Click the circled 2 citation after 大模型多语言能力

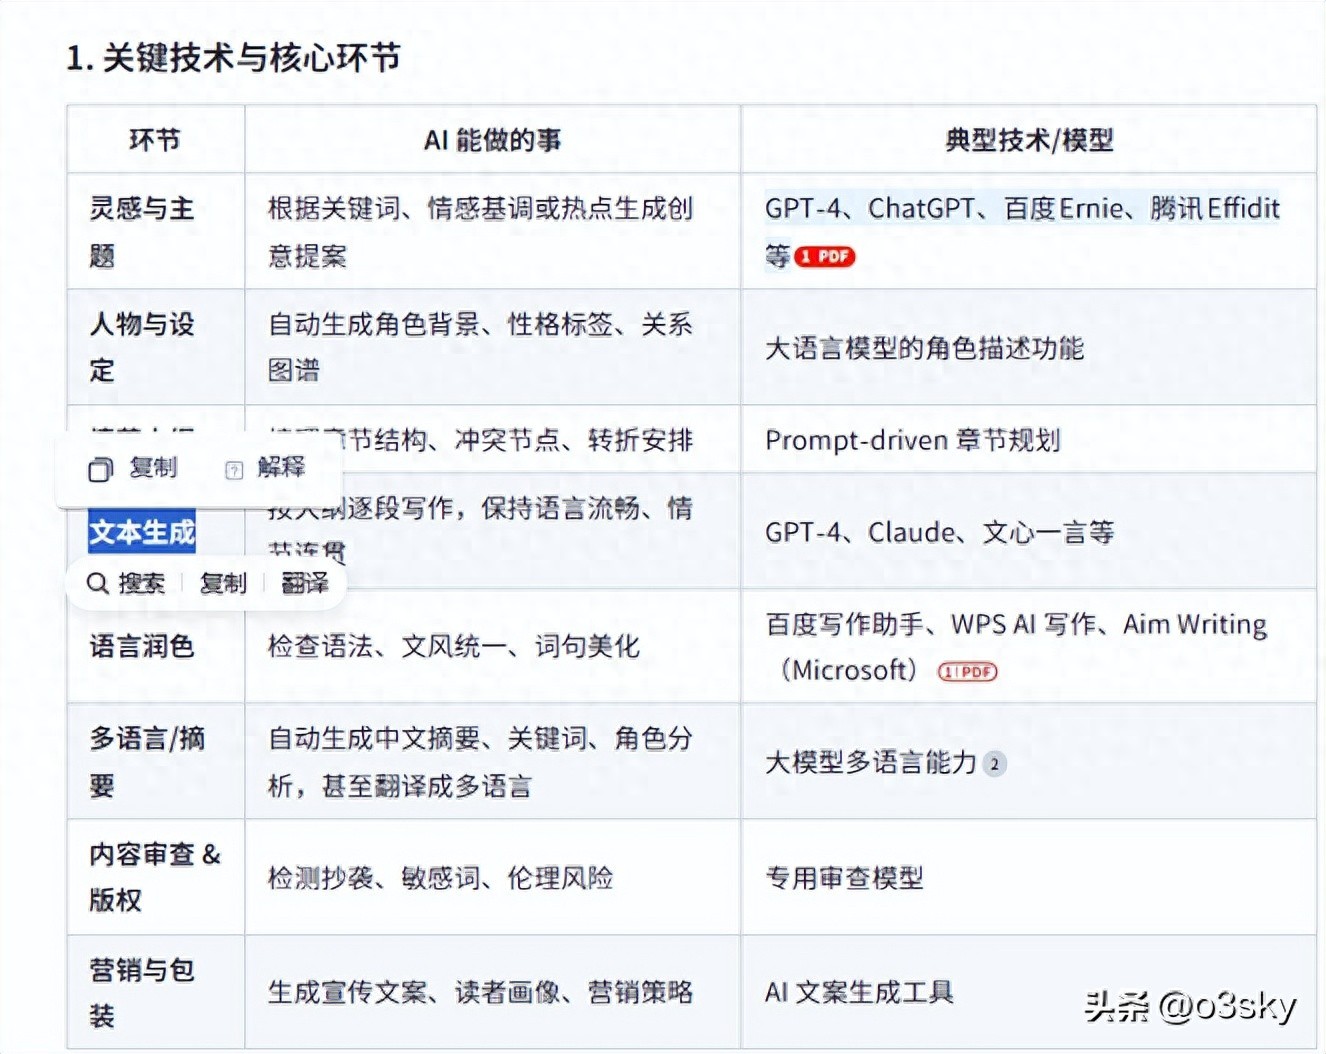coord(994,764)
